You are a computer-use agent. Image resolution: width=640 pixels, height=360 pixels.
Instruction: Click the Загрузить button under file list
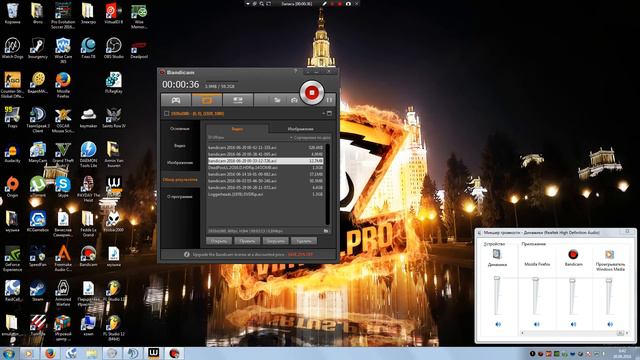(276, 241)
